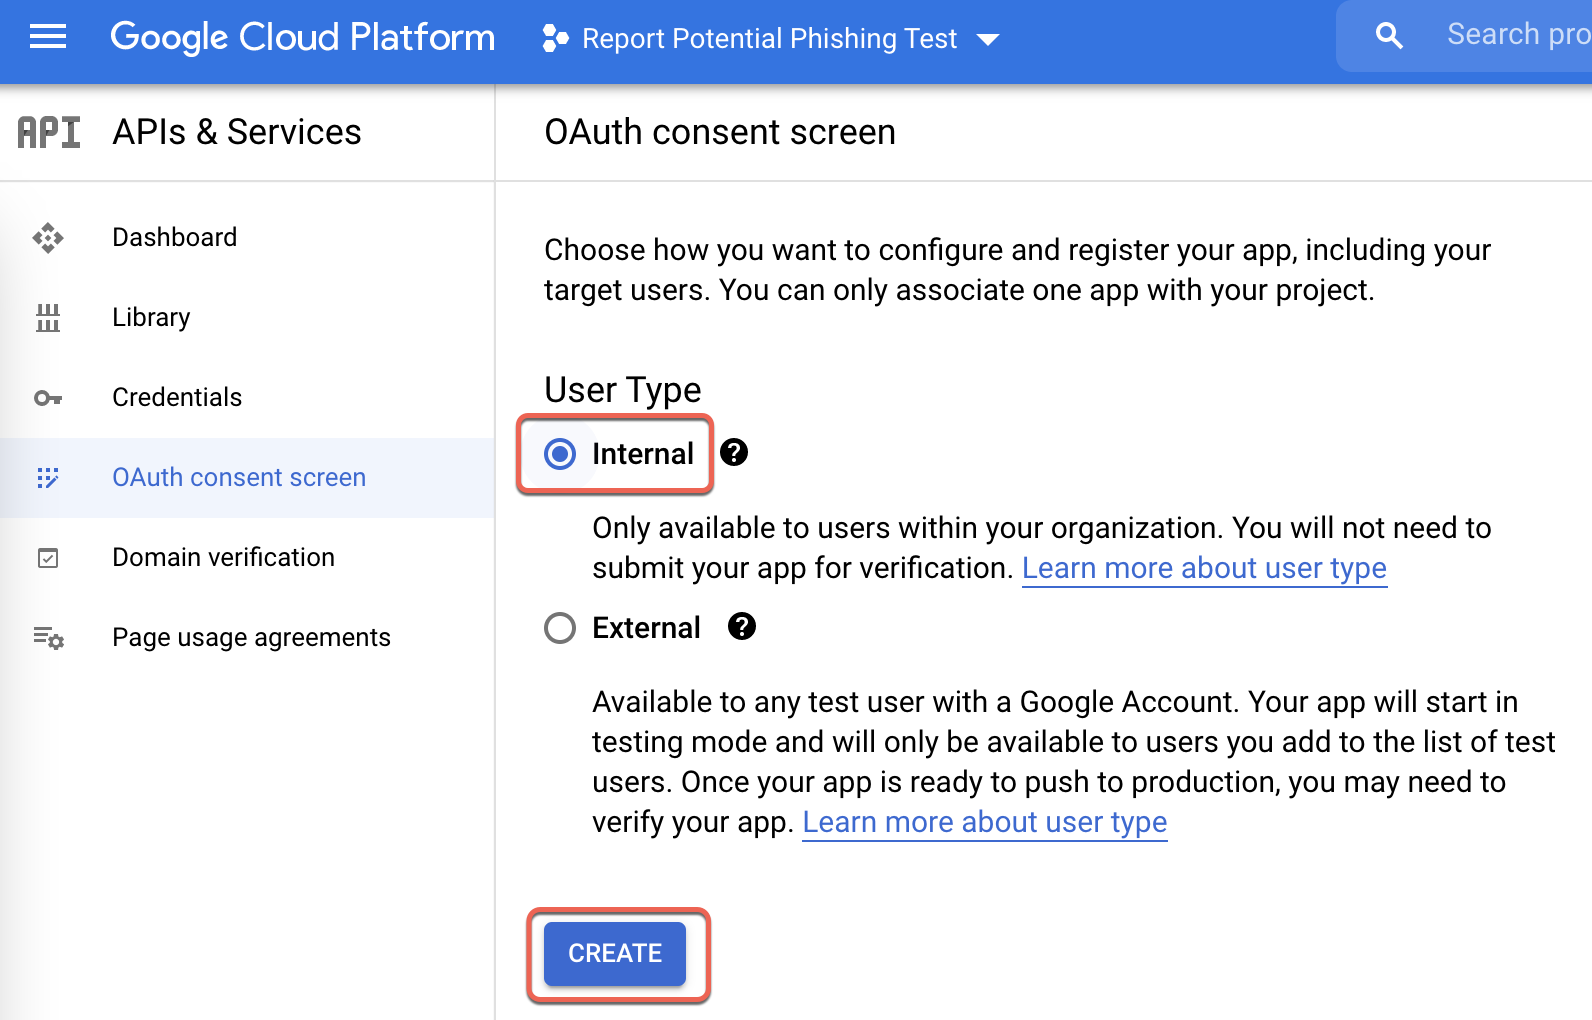This screenshot has height=1020, width=1592.
Task: Click the Google Cloud Platform logo text
Action: (303, 37)
